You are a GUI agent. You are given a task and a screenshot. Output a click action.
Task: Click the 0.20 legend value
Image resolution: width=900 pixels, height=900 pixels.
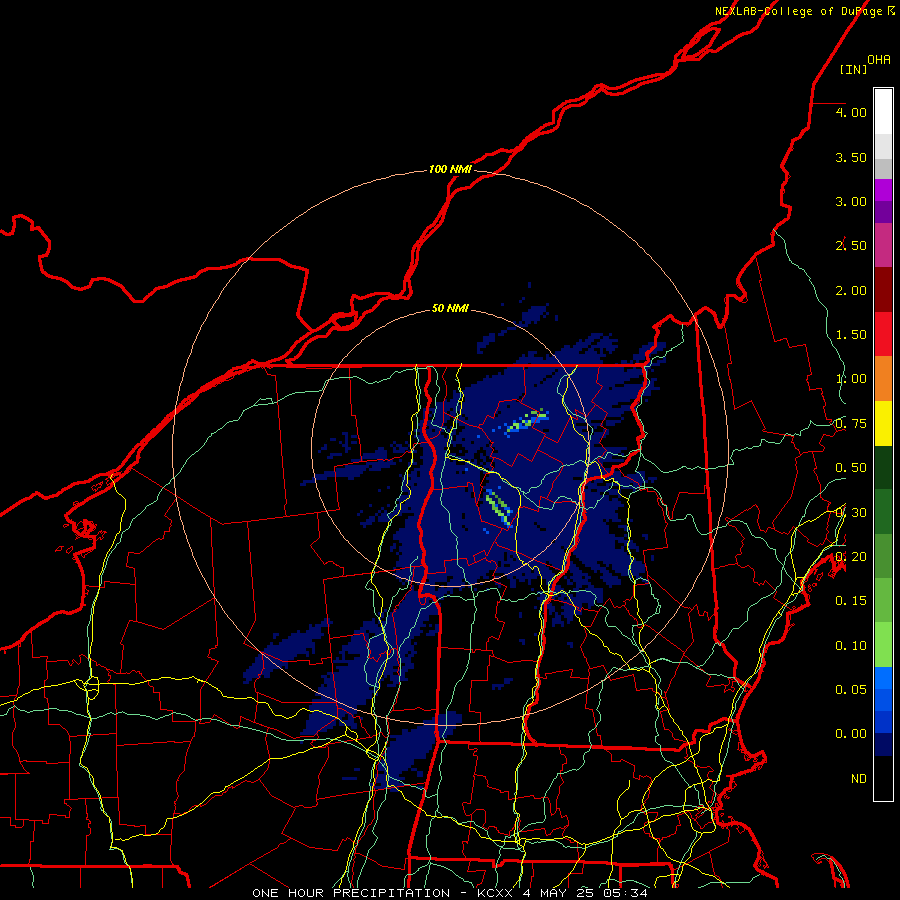tap(851, 557)
